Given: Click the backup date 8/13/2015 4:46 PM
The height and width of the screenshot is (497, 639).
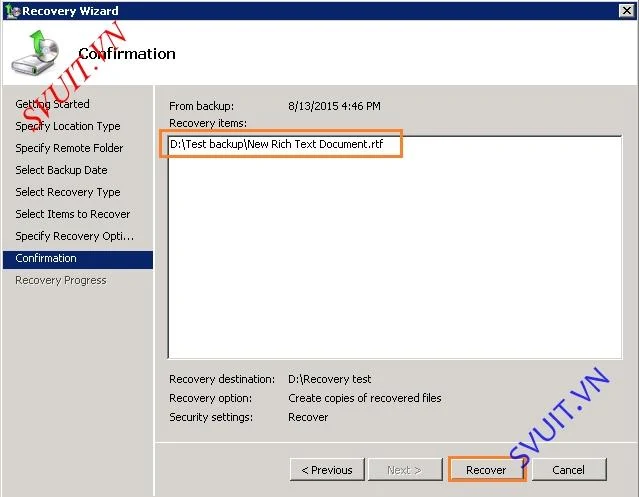Looking at the screenshot, I should click(334, 106).
